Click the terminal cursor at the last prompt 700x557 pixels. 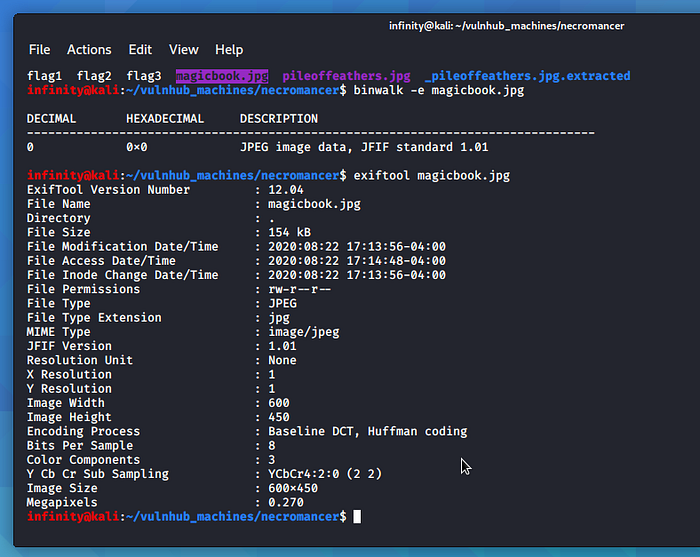[357, 516]
